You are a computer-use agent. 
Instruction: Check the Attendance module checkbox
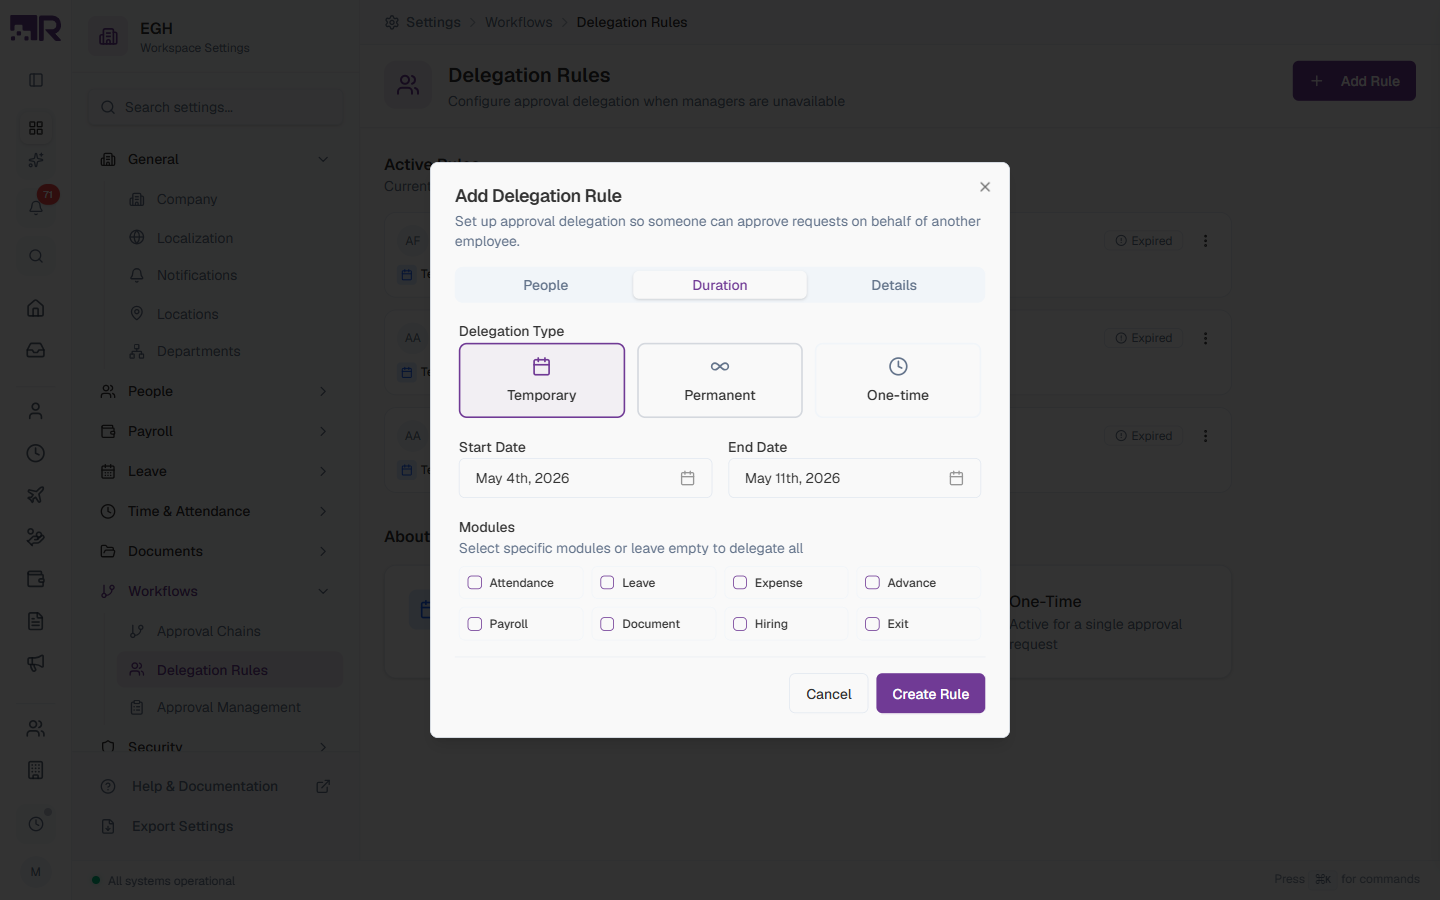[x=475, y=582]
